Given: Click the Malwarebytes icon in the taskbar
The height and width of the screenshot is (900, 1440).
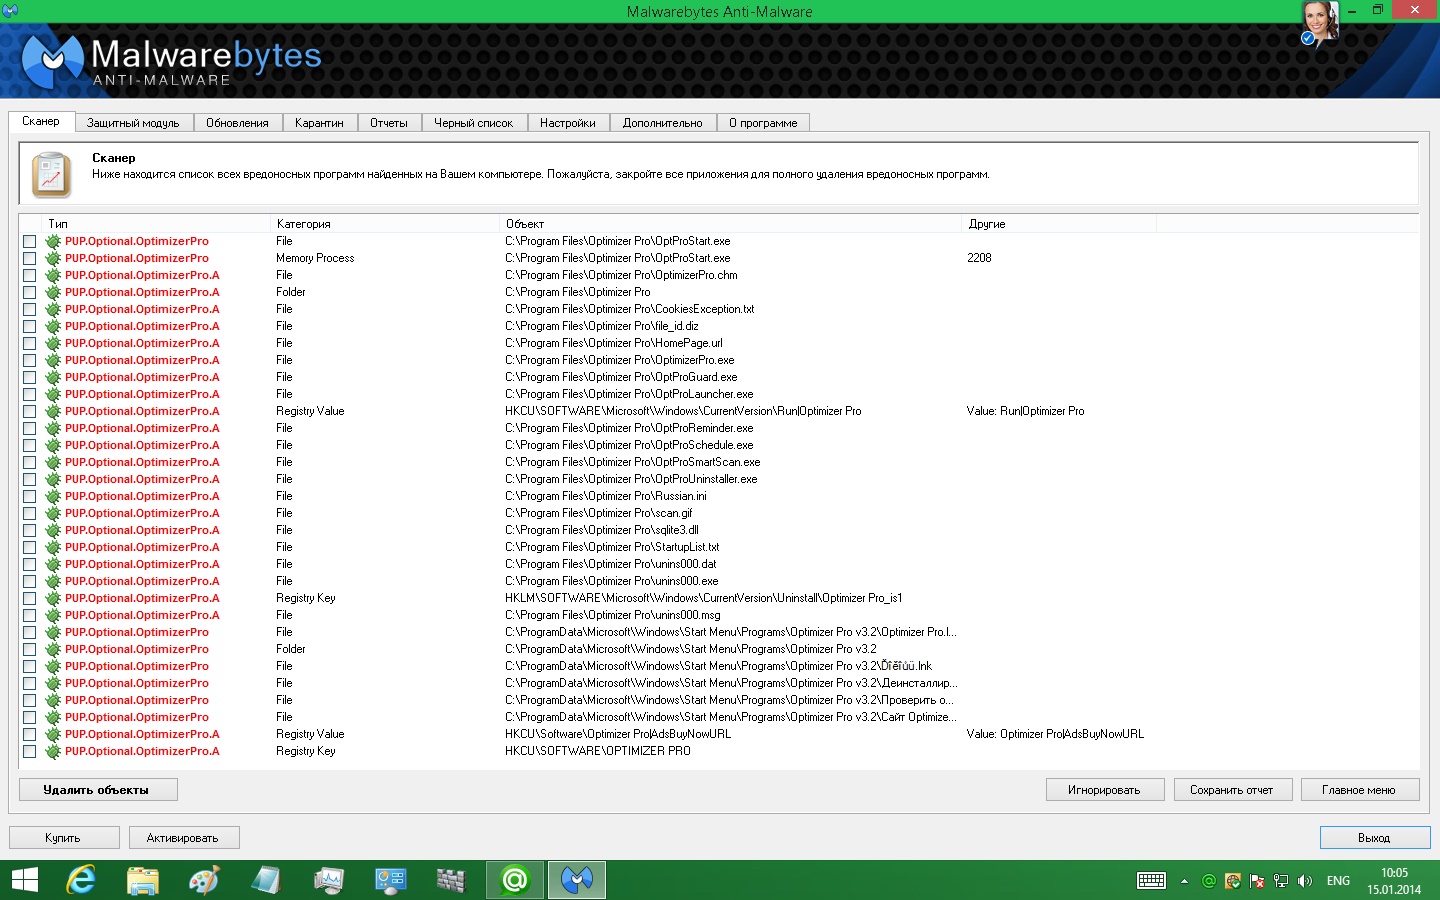Looking at the screenshot, I should pos(577,880).
